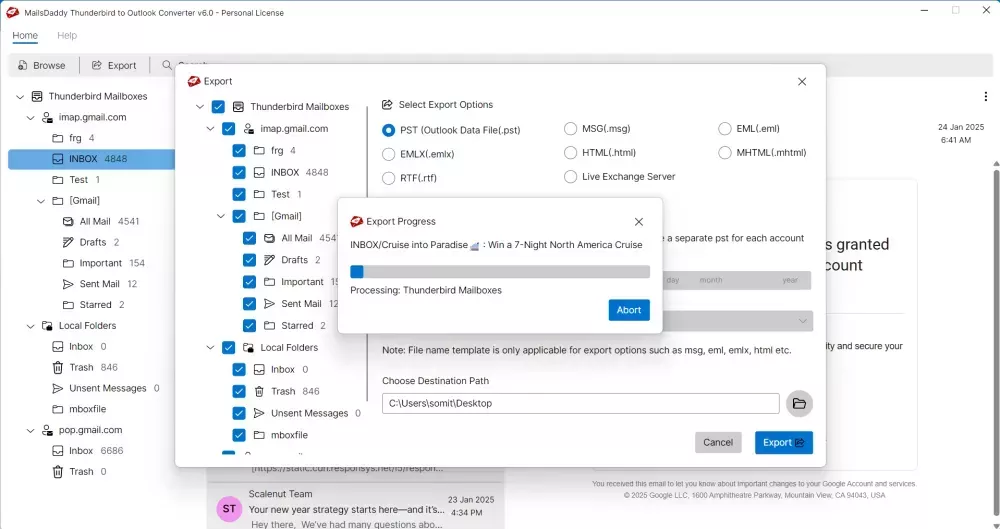Click the mboxfile folder icon in the main tree

point(57,409)
